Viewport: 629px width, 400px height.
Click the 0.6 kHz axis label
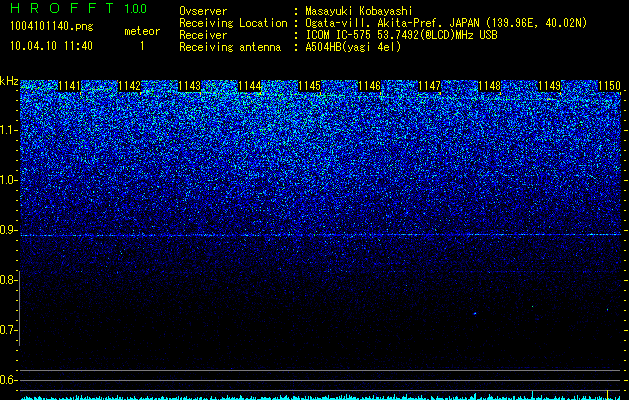coord(7,380)
